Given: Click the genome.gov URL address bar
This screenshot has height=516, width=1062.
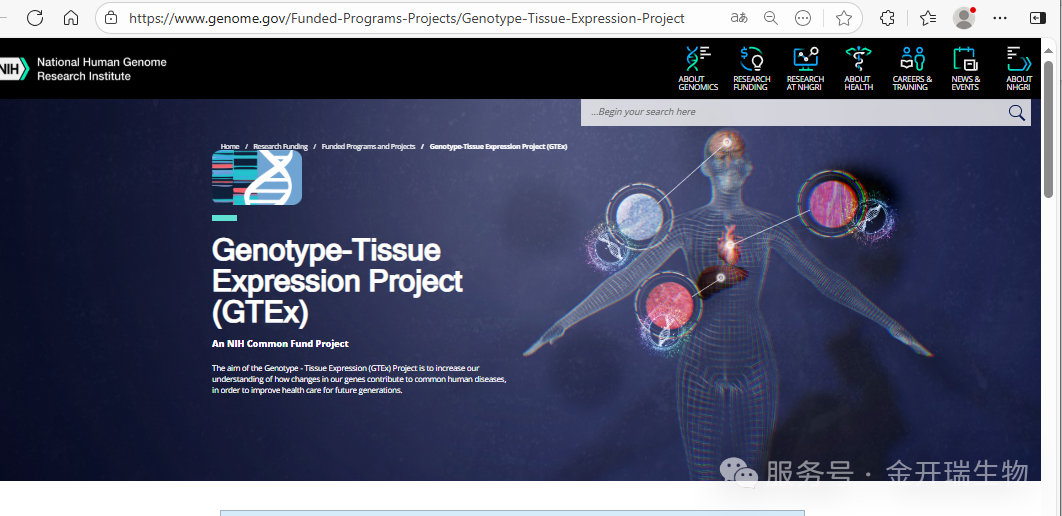Looking at the screenshot, I should point(406,18).
